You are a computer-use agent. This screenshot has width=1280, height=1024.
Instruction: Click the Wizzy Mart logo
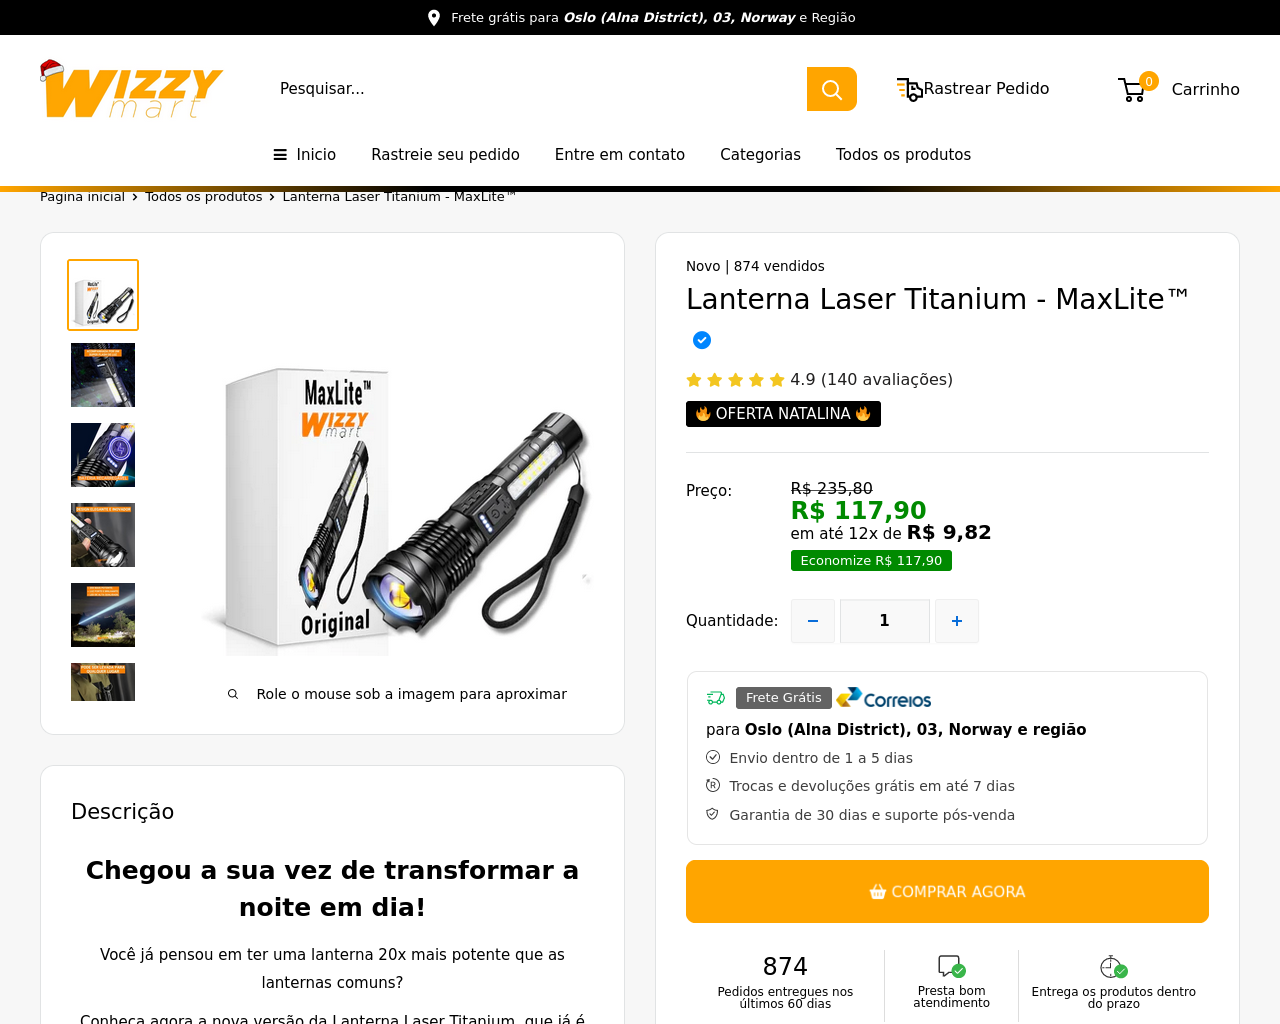[x=131, y=89]
